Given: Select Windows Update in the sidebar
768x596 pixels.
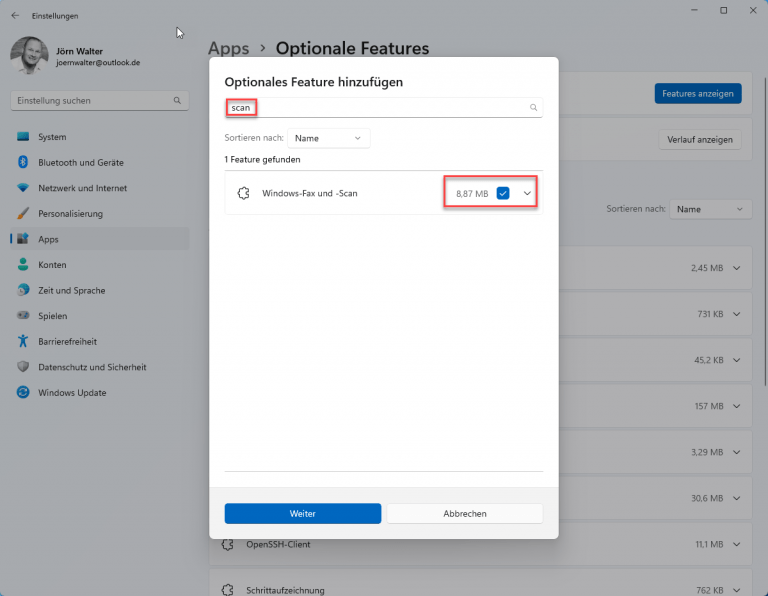Looking at the screenshot, I should tap(72, 392).
